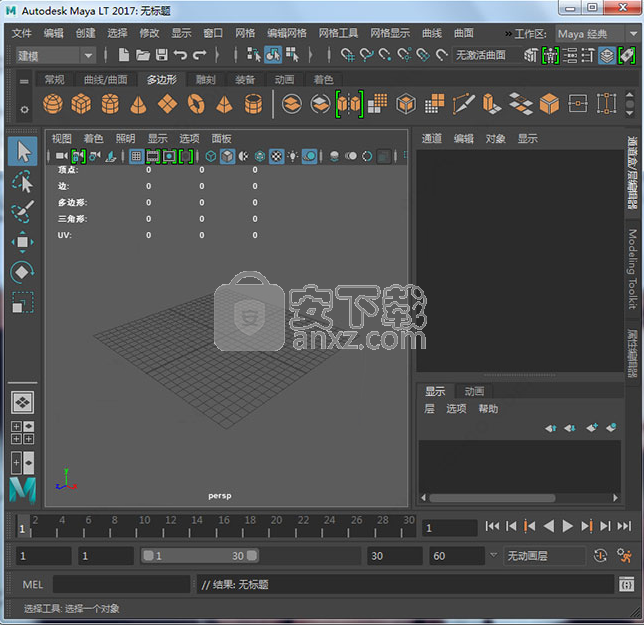Expand the 无动画层 animation layer dropdown
644x626 pixels.
coord(493,555)
